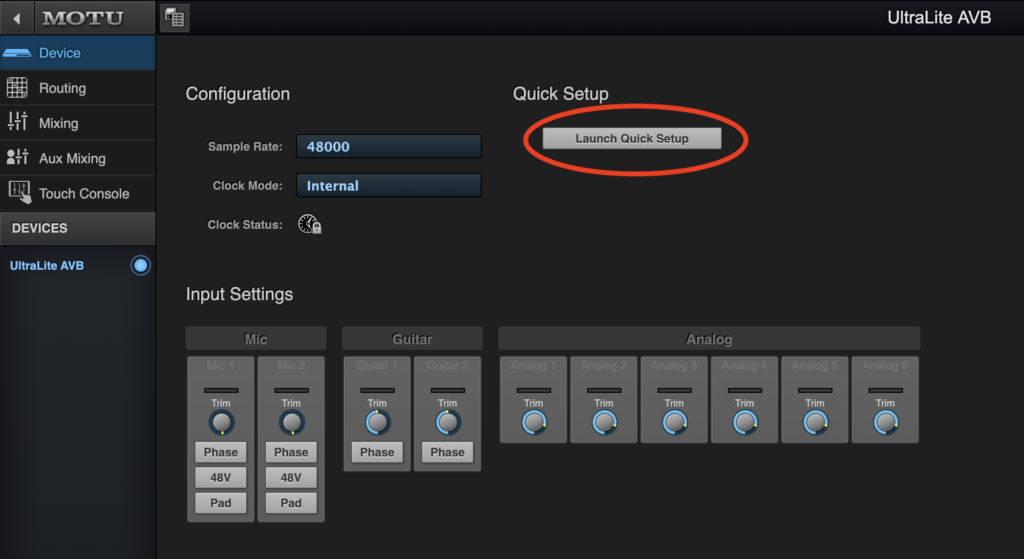Switch to the Mixing tab label
Viewport: 1024px width, 559px height.
click(x=58, y=123)
